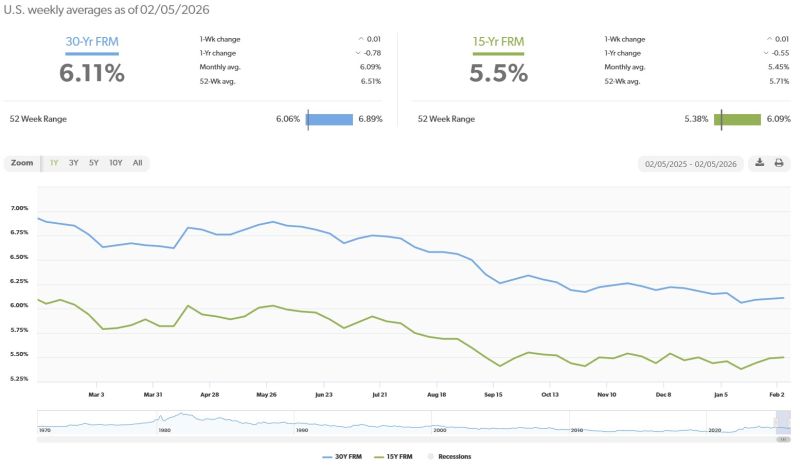Switch zoom to 3Y
This screenshot has height=466, width=800.
(x=74, y=163)
